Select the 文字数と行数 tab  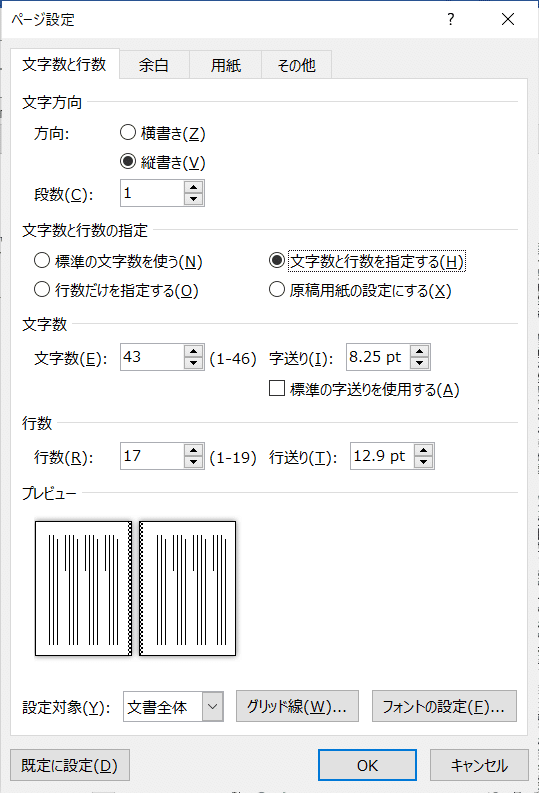(x=64, y=64)
